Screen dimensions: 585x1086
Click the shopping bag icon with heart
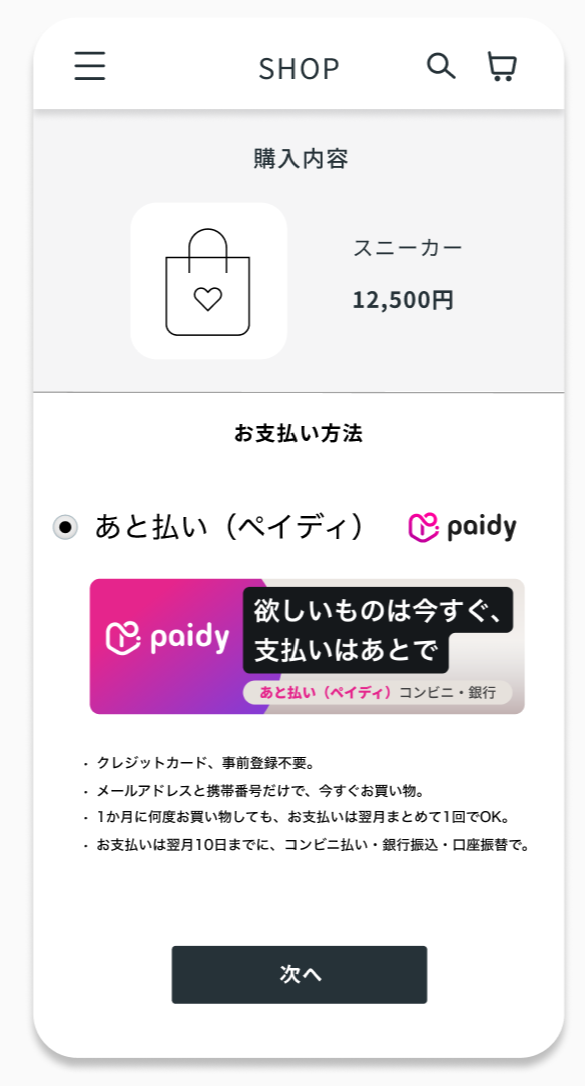pyautogui.click(x=207, y=278)
